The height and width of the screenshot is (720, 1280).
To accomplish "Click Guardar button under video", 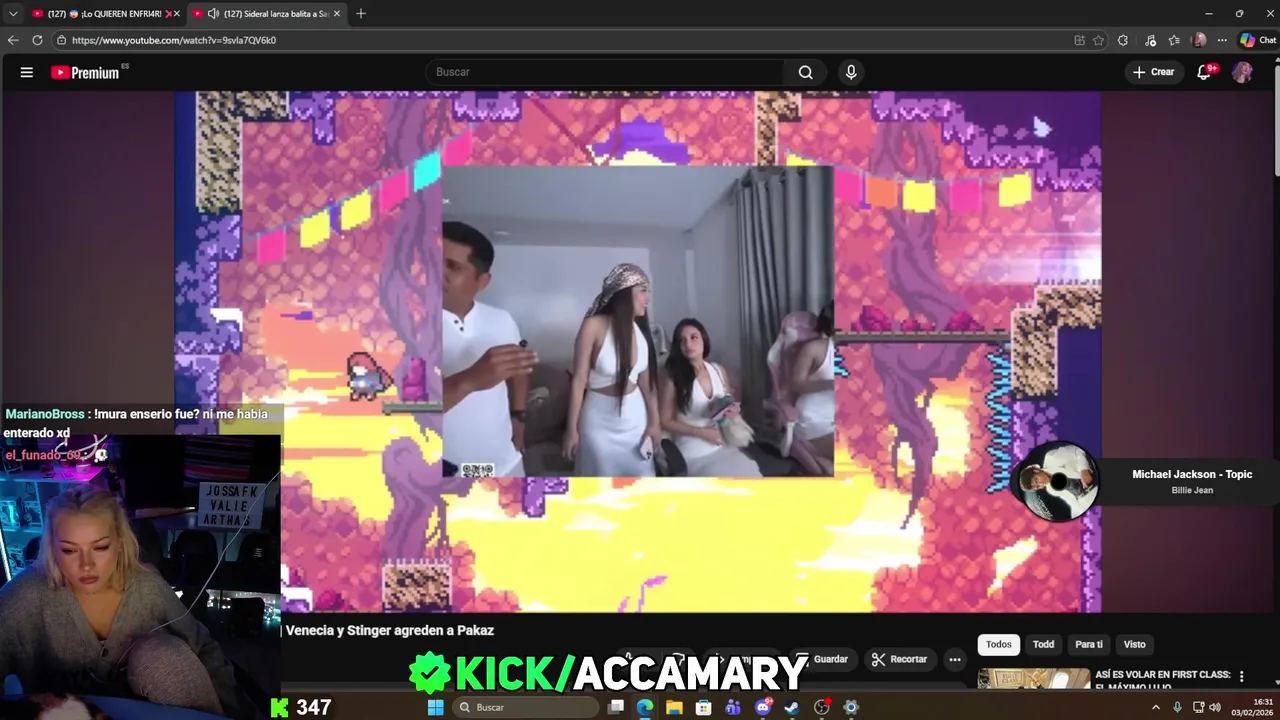I will click(822, 659).
